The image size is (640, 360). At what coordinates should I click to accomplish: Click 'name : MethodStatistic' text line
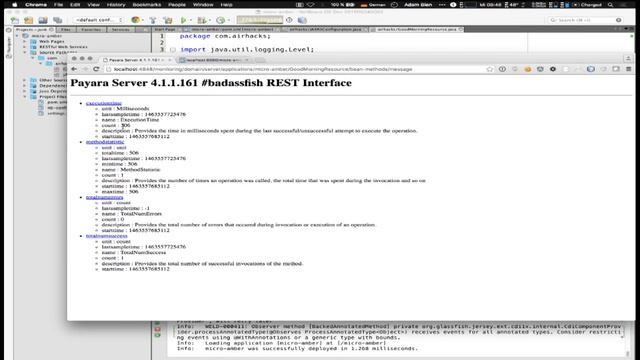[131, 169]
